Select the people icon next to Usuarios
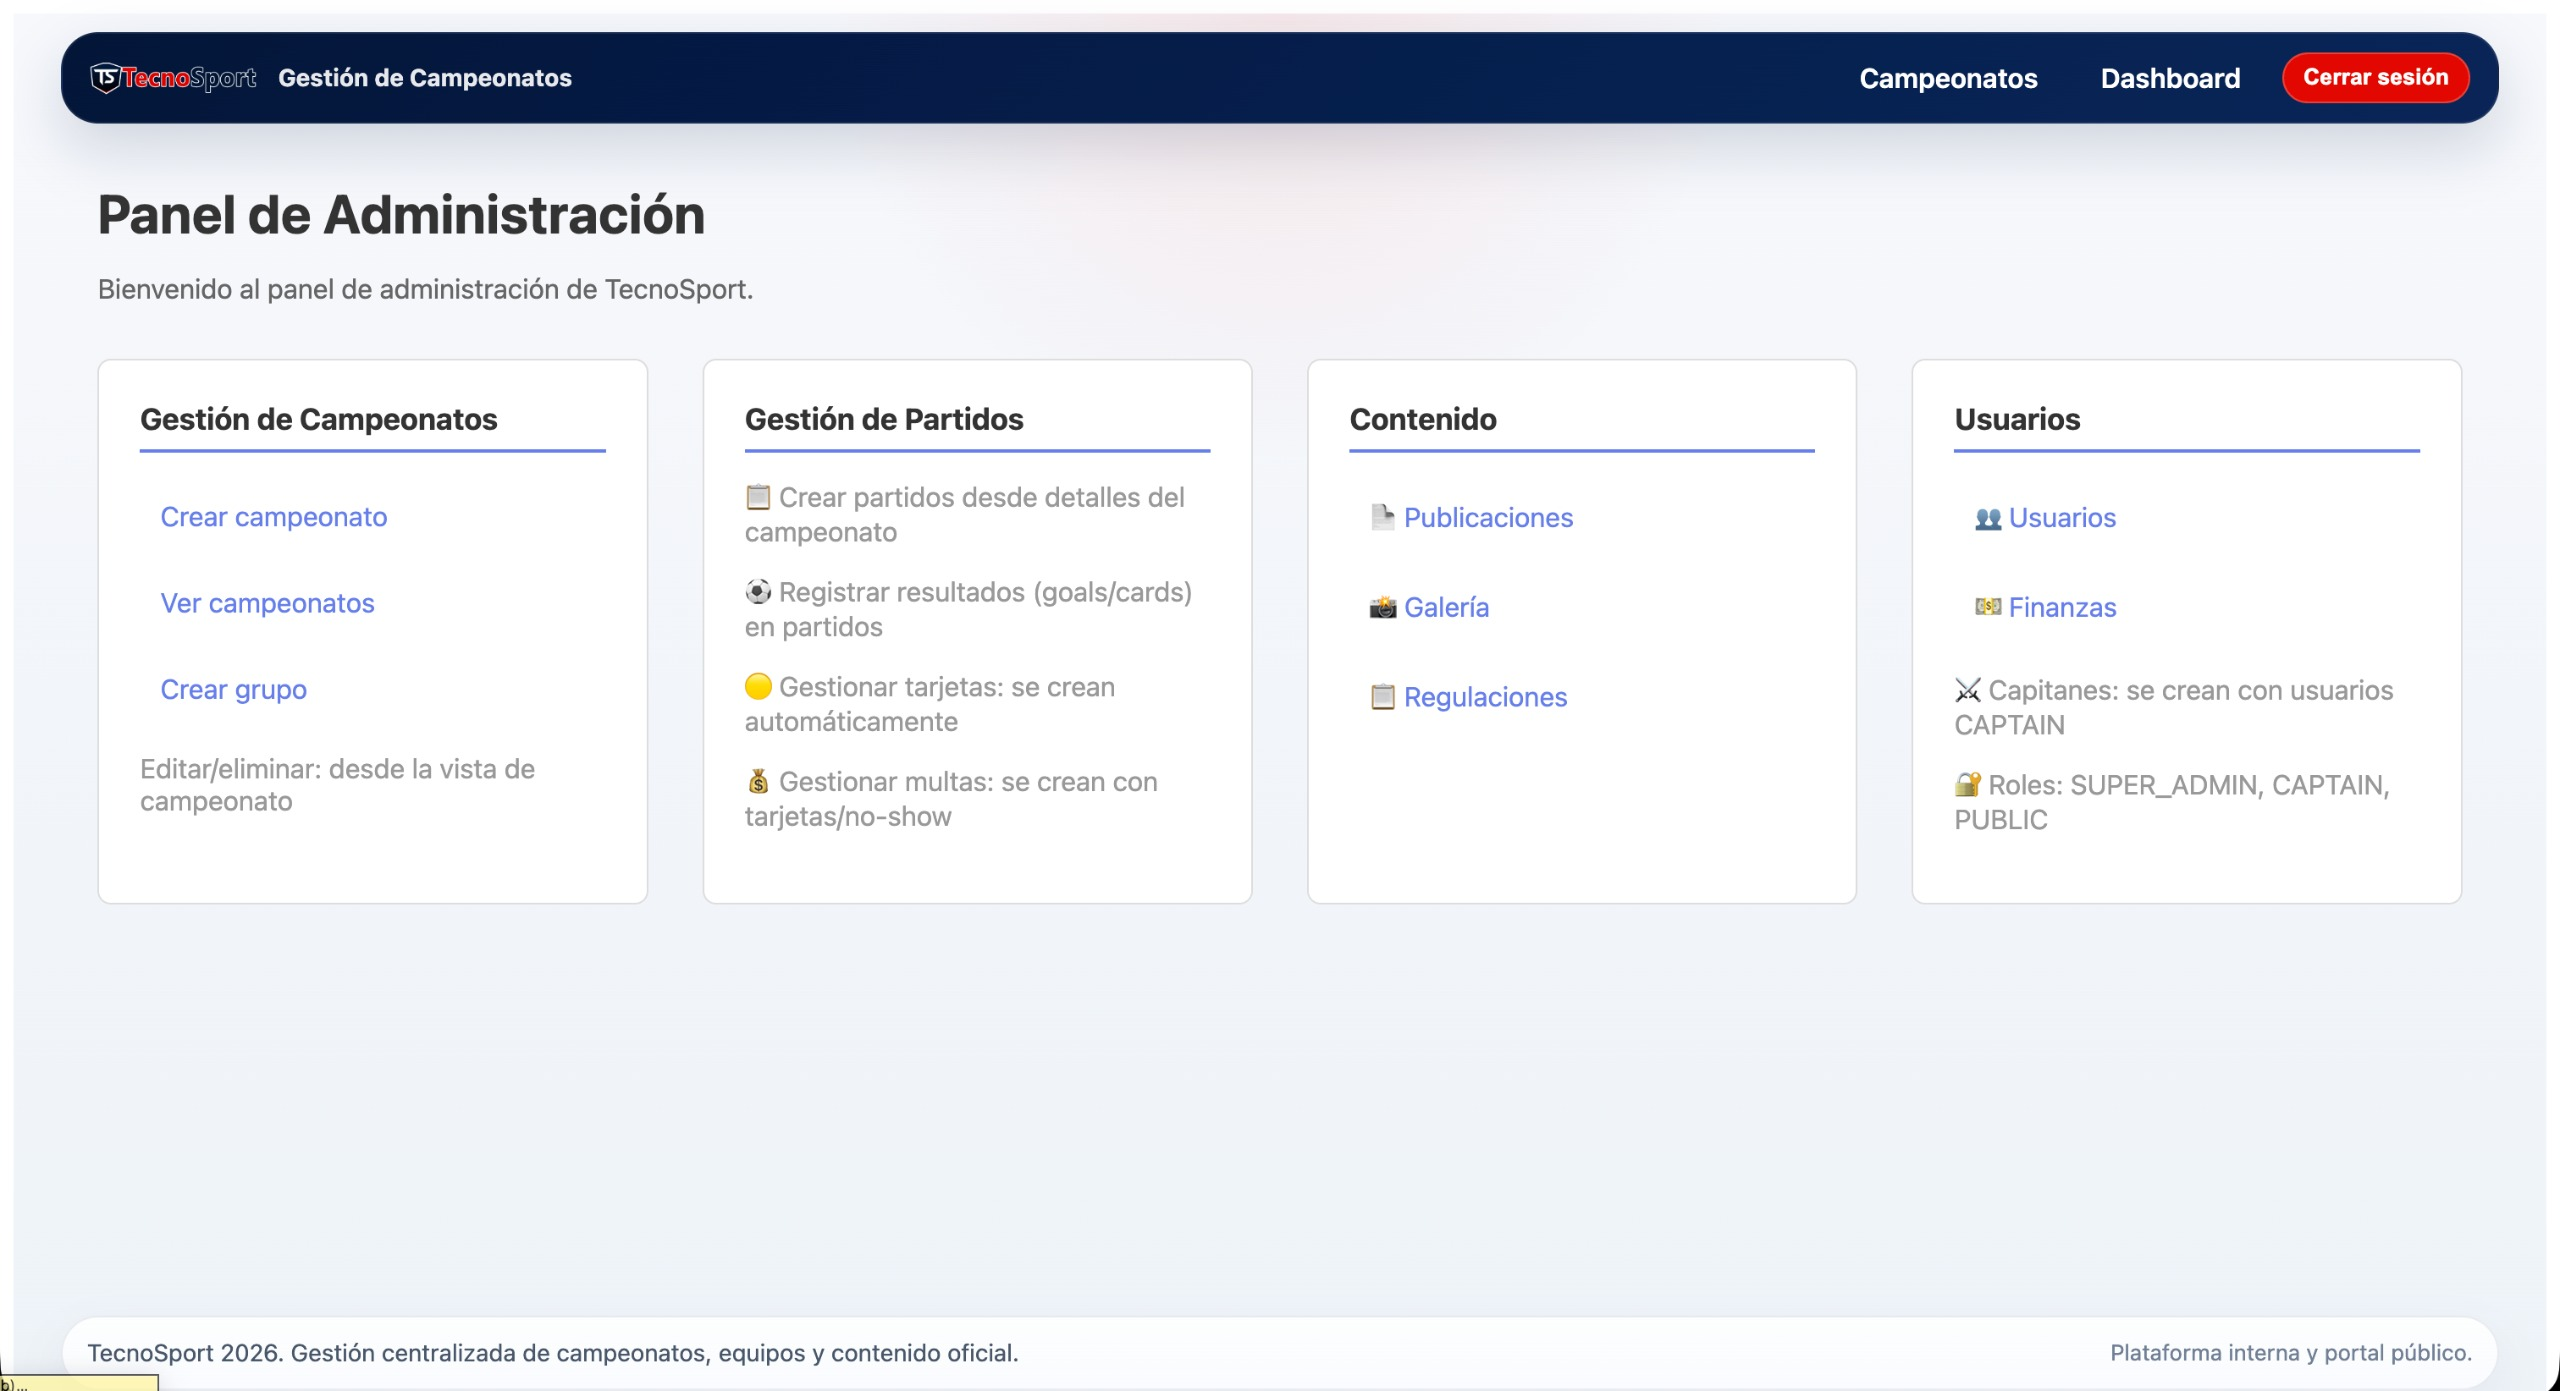Screen dimensions: 2560x1391 click(x=1990, y=517)
